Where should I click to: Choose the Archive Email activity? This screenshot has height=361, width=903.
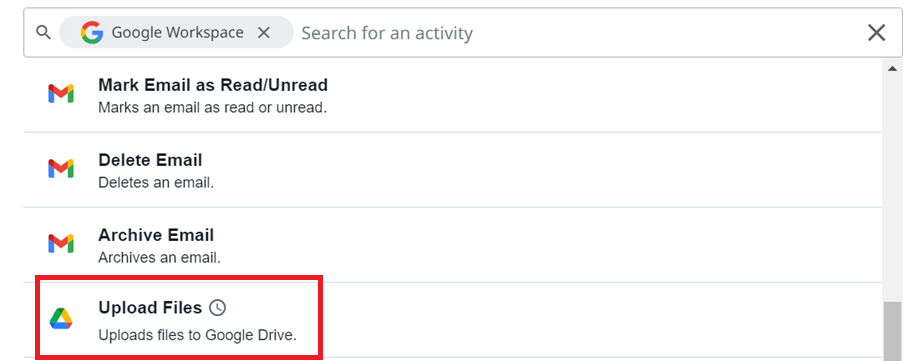(453, 245)
